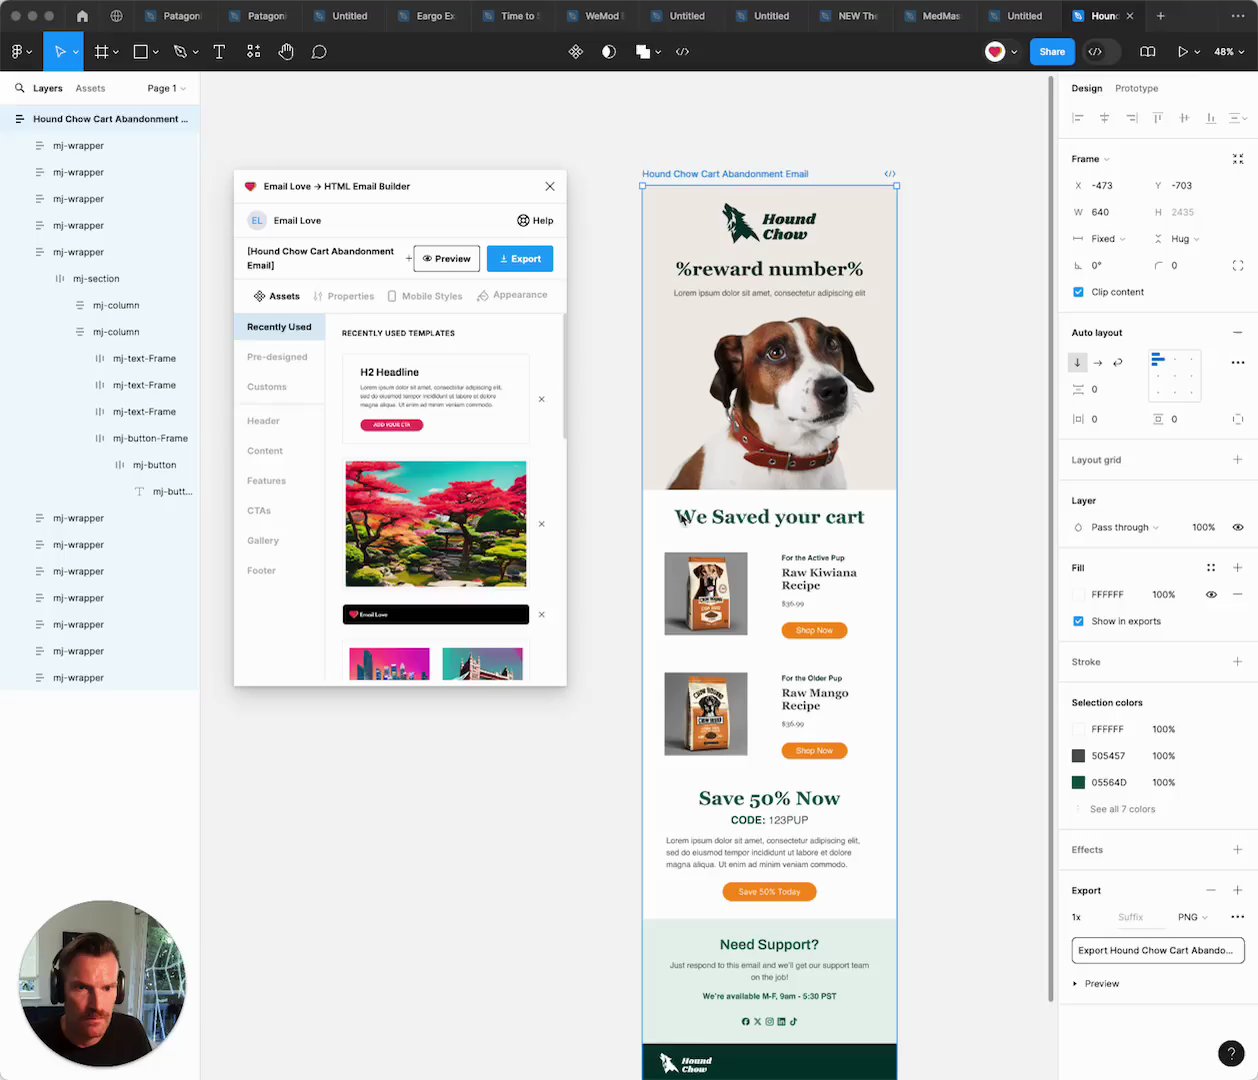Toggle layer visibility eye icon

pos(1237,527)
